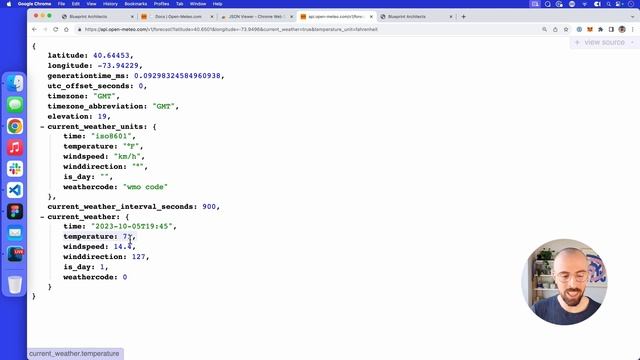
Task: Click the latitude value 40.64453
Action: (111, 56)
